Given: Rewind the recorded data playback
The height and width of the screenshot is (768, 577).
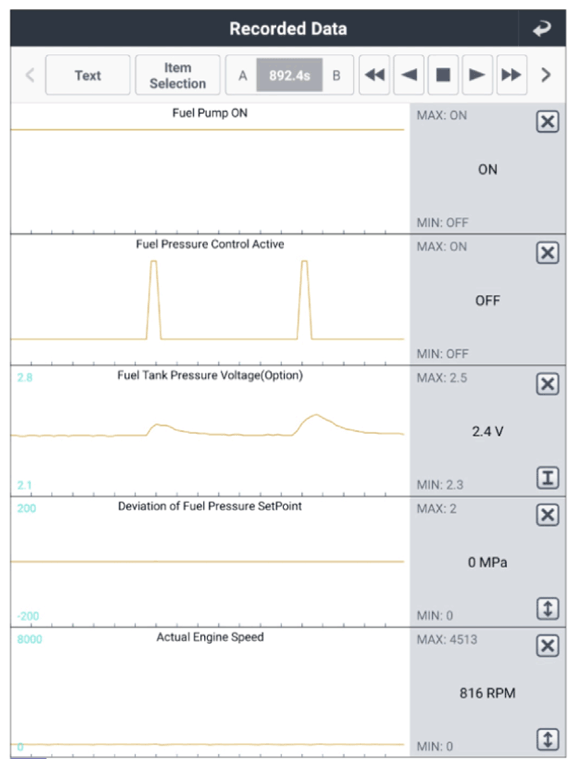Looking at the screenshot, I should tap(375, 75).
